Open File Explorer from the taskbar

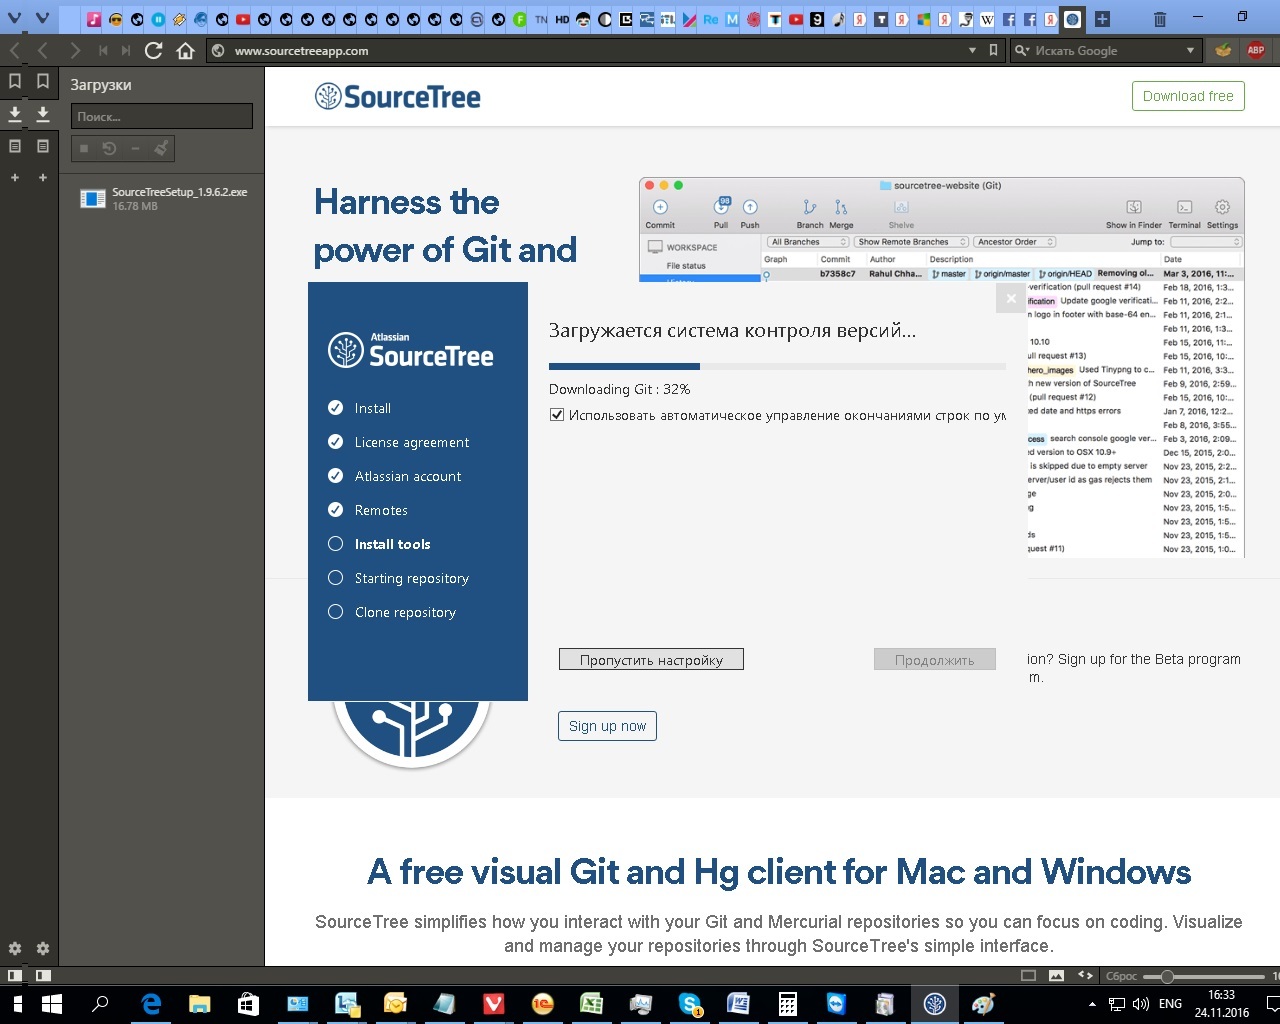[200, 1004]
